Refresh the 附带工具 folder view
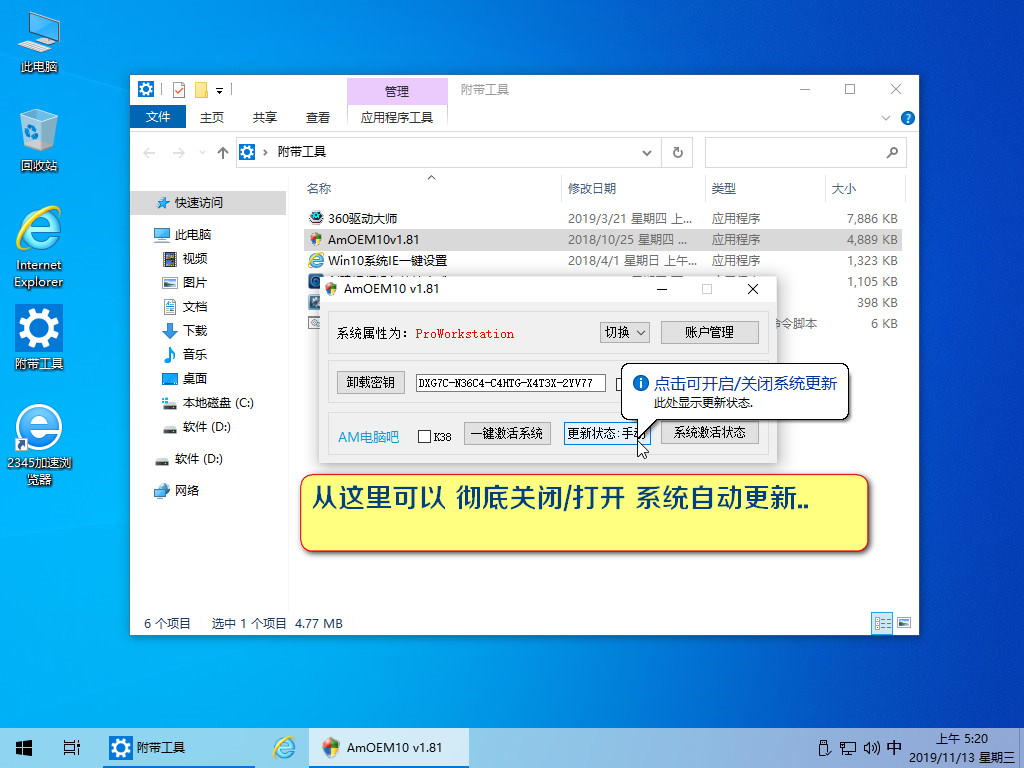The height and width of the screenshot is (768, 1024). click(x=677, y=153)
